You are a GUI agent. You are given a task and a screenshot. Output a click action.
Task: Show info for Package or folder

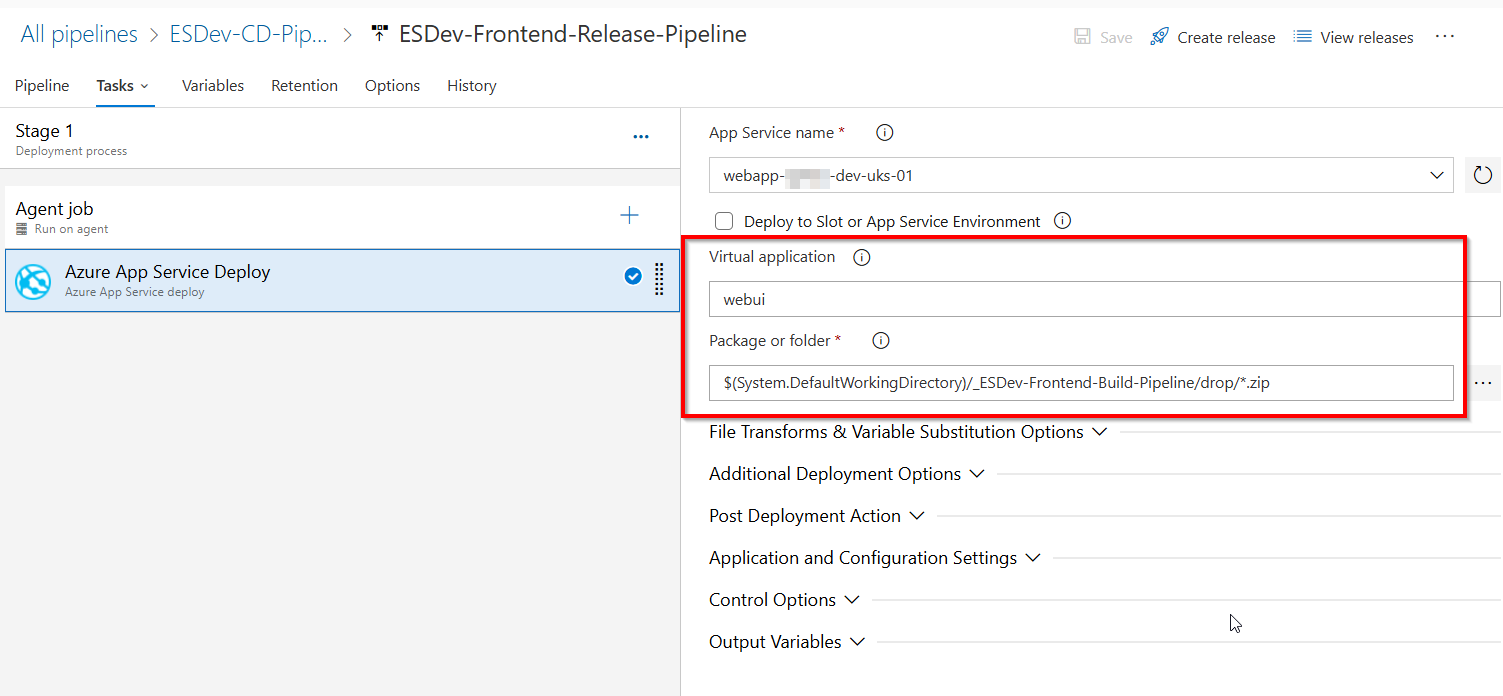(x=881, y=341)
